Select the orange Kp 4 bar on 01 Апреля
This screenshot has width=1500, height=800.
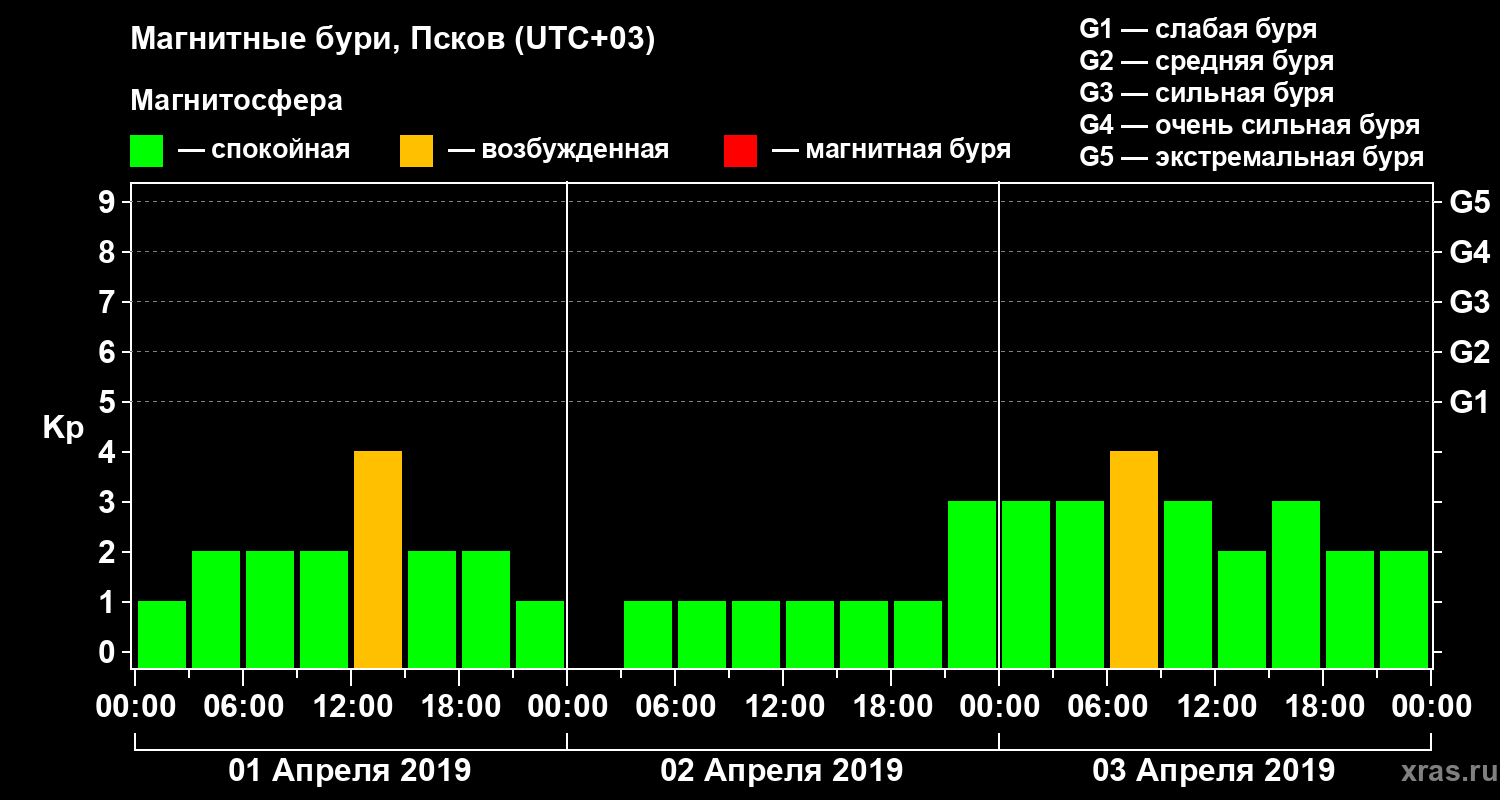(x=378, y=560)
